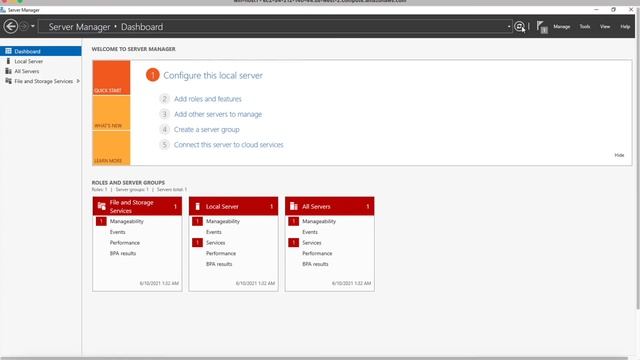Click the Server Manager title bar icon
This screenshot has height=360, width=640.
coord(3,10)
